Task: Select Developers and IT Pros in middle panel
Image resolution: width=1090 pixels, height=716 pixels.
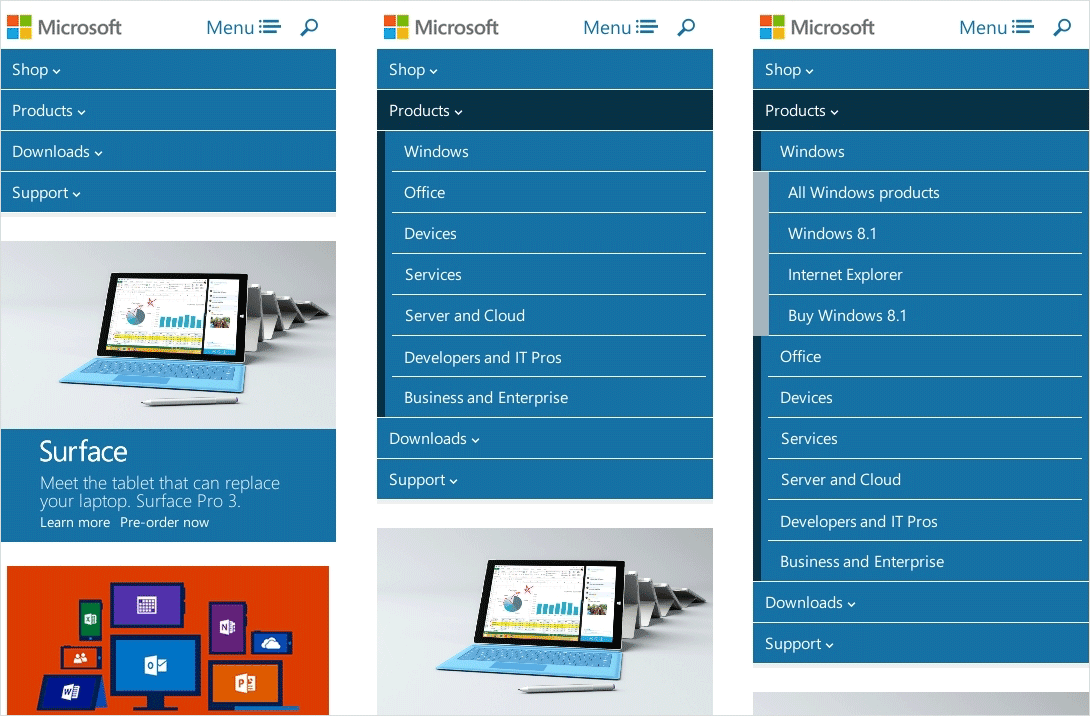Action: (x=548, y=357)
